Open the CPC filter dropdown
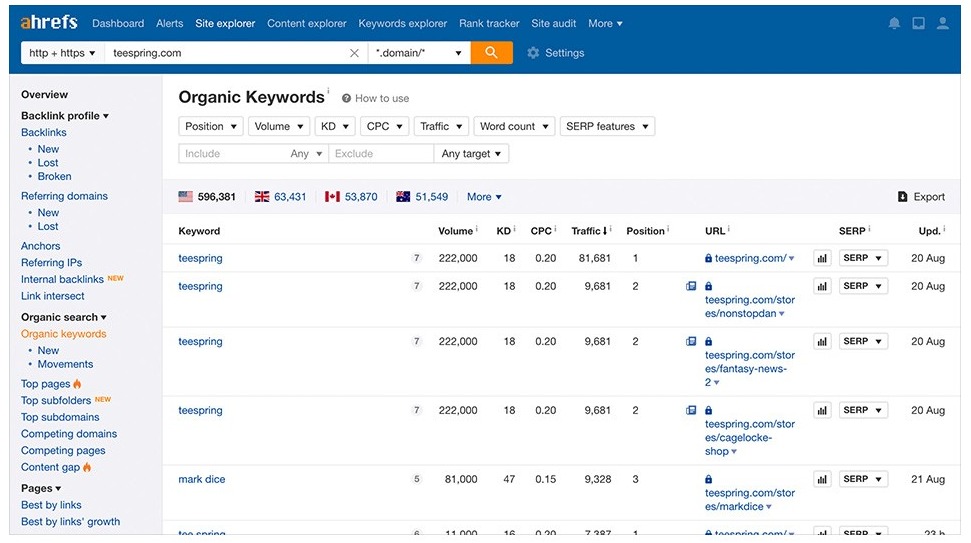971x543 pixels. 385,126
